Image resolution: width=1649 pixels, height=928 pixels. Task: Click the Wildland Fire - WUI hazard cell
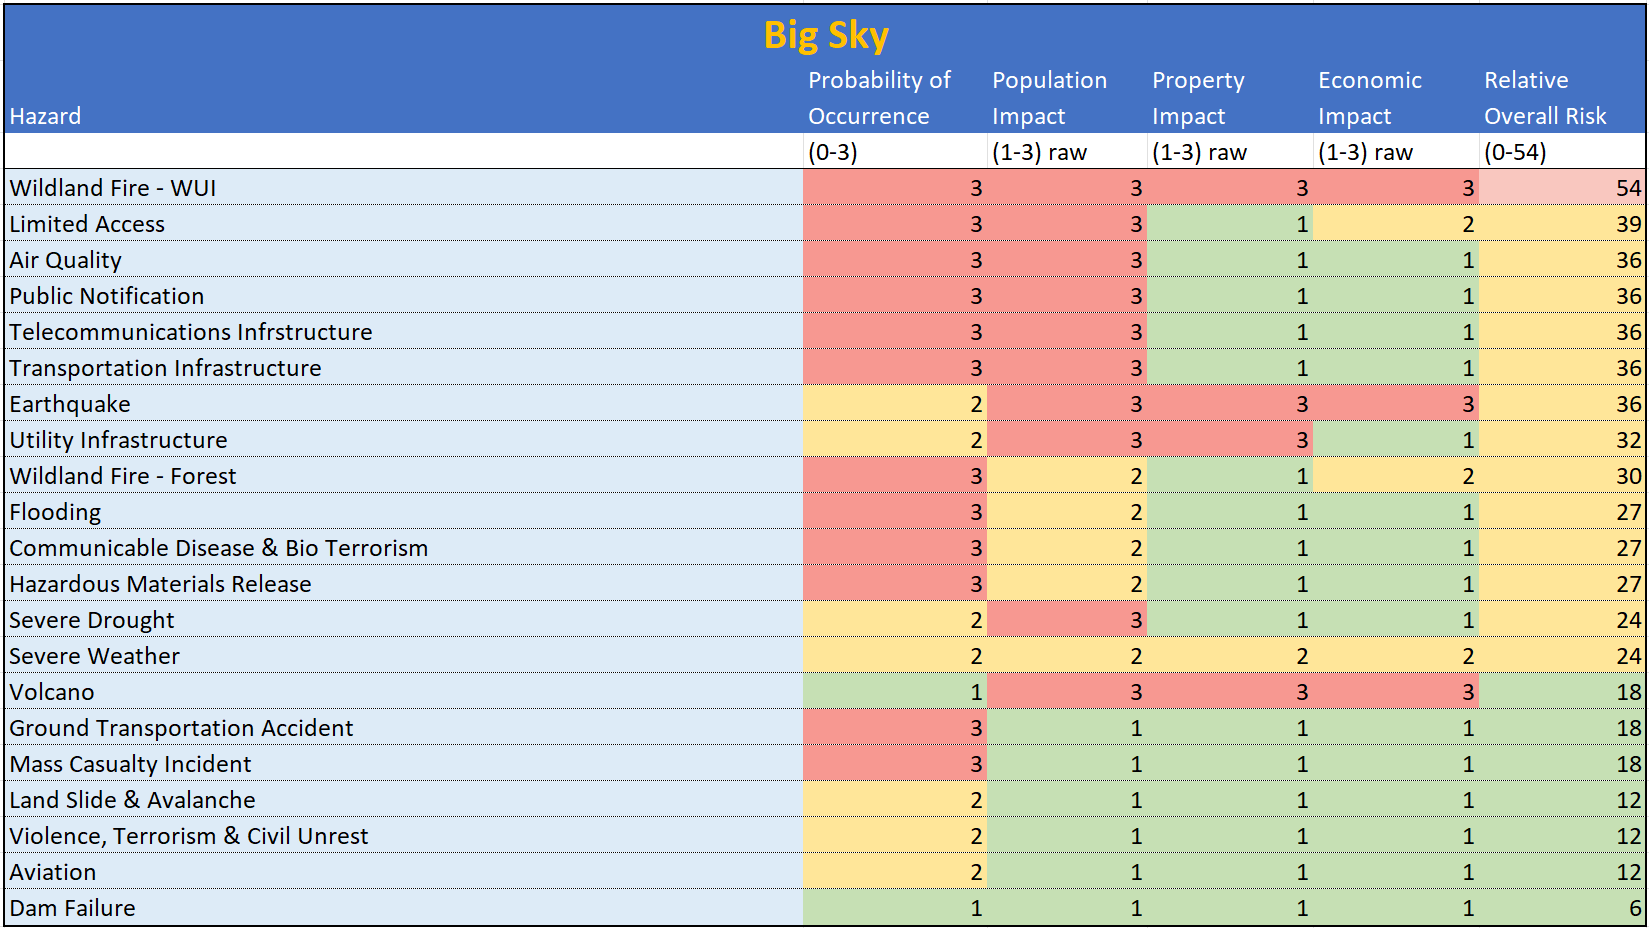[113, 188]
